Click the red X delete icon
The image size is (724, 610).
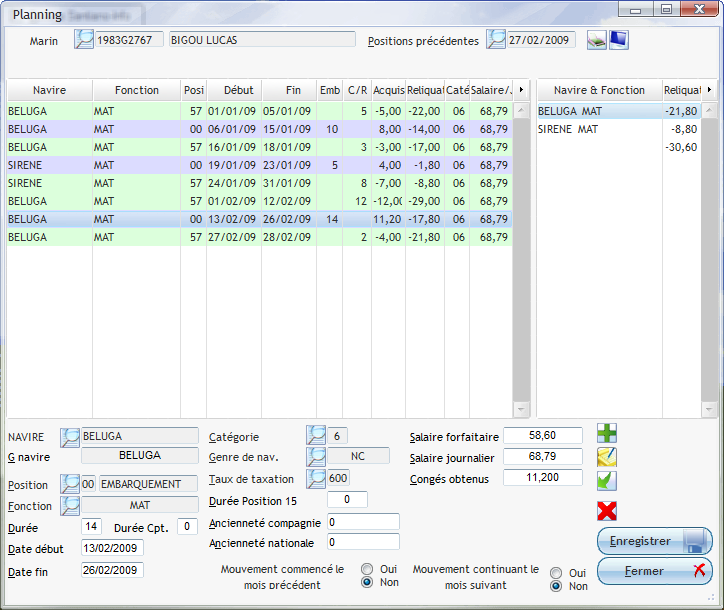coord(607,511)
